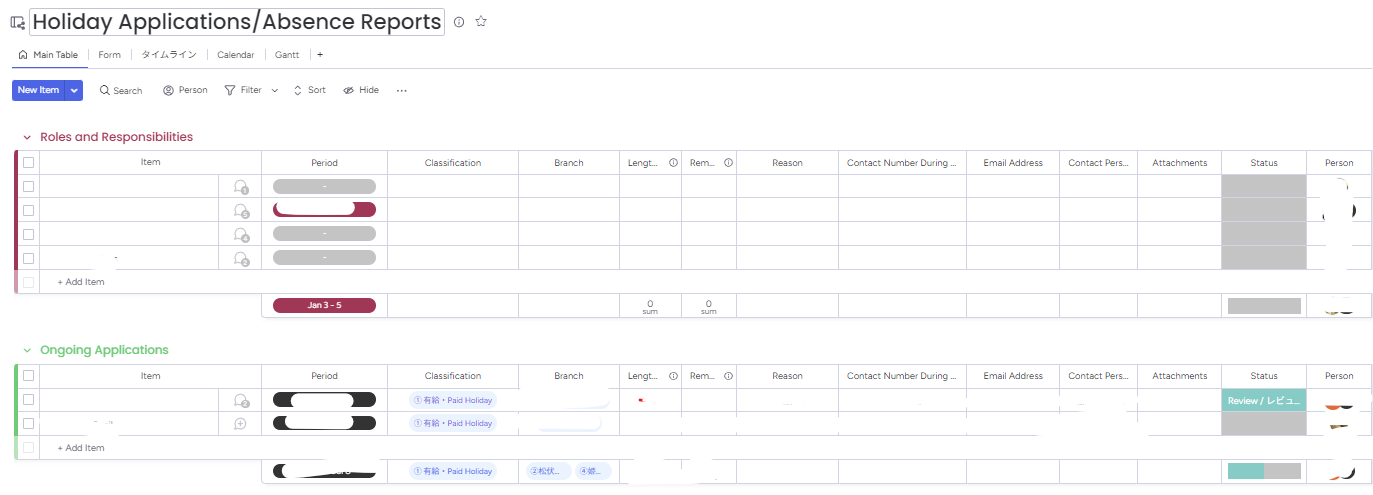Open updates bubble showing 1 comment
The image size is (1373, 495).
241,187
